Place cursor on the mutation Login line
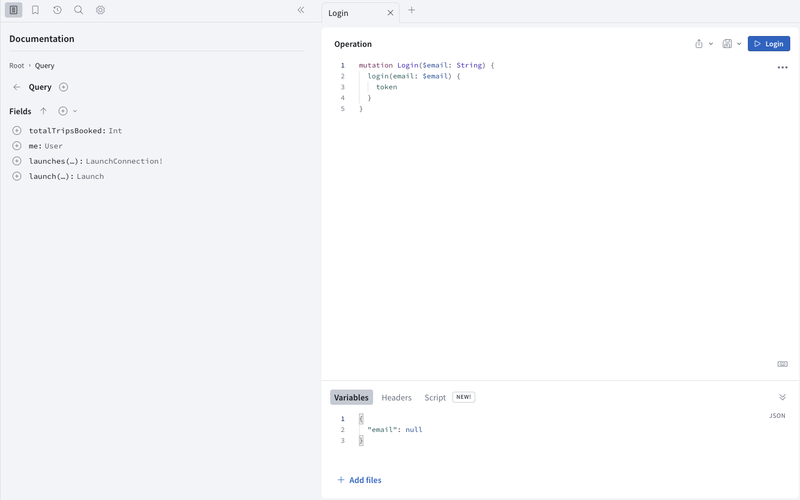This screenshot has height=500, width=800. 427,65
